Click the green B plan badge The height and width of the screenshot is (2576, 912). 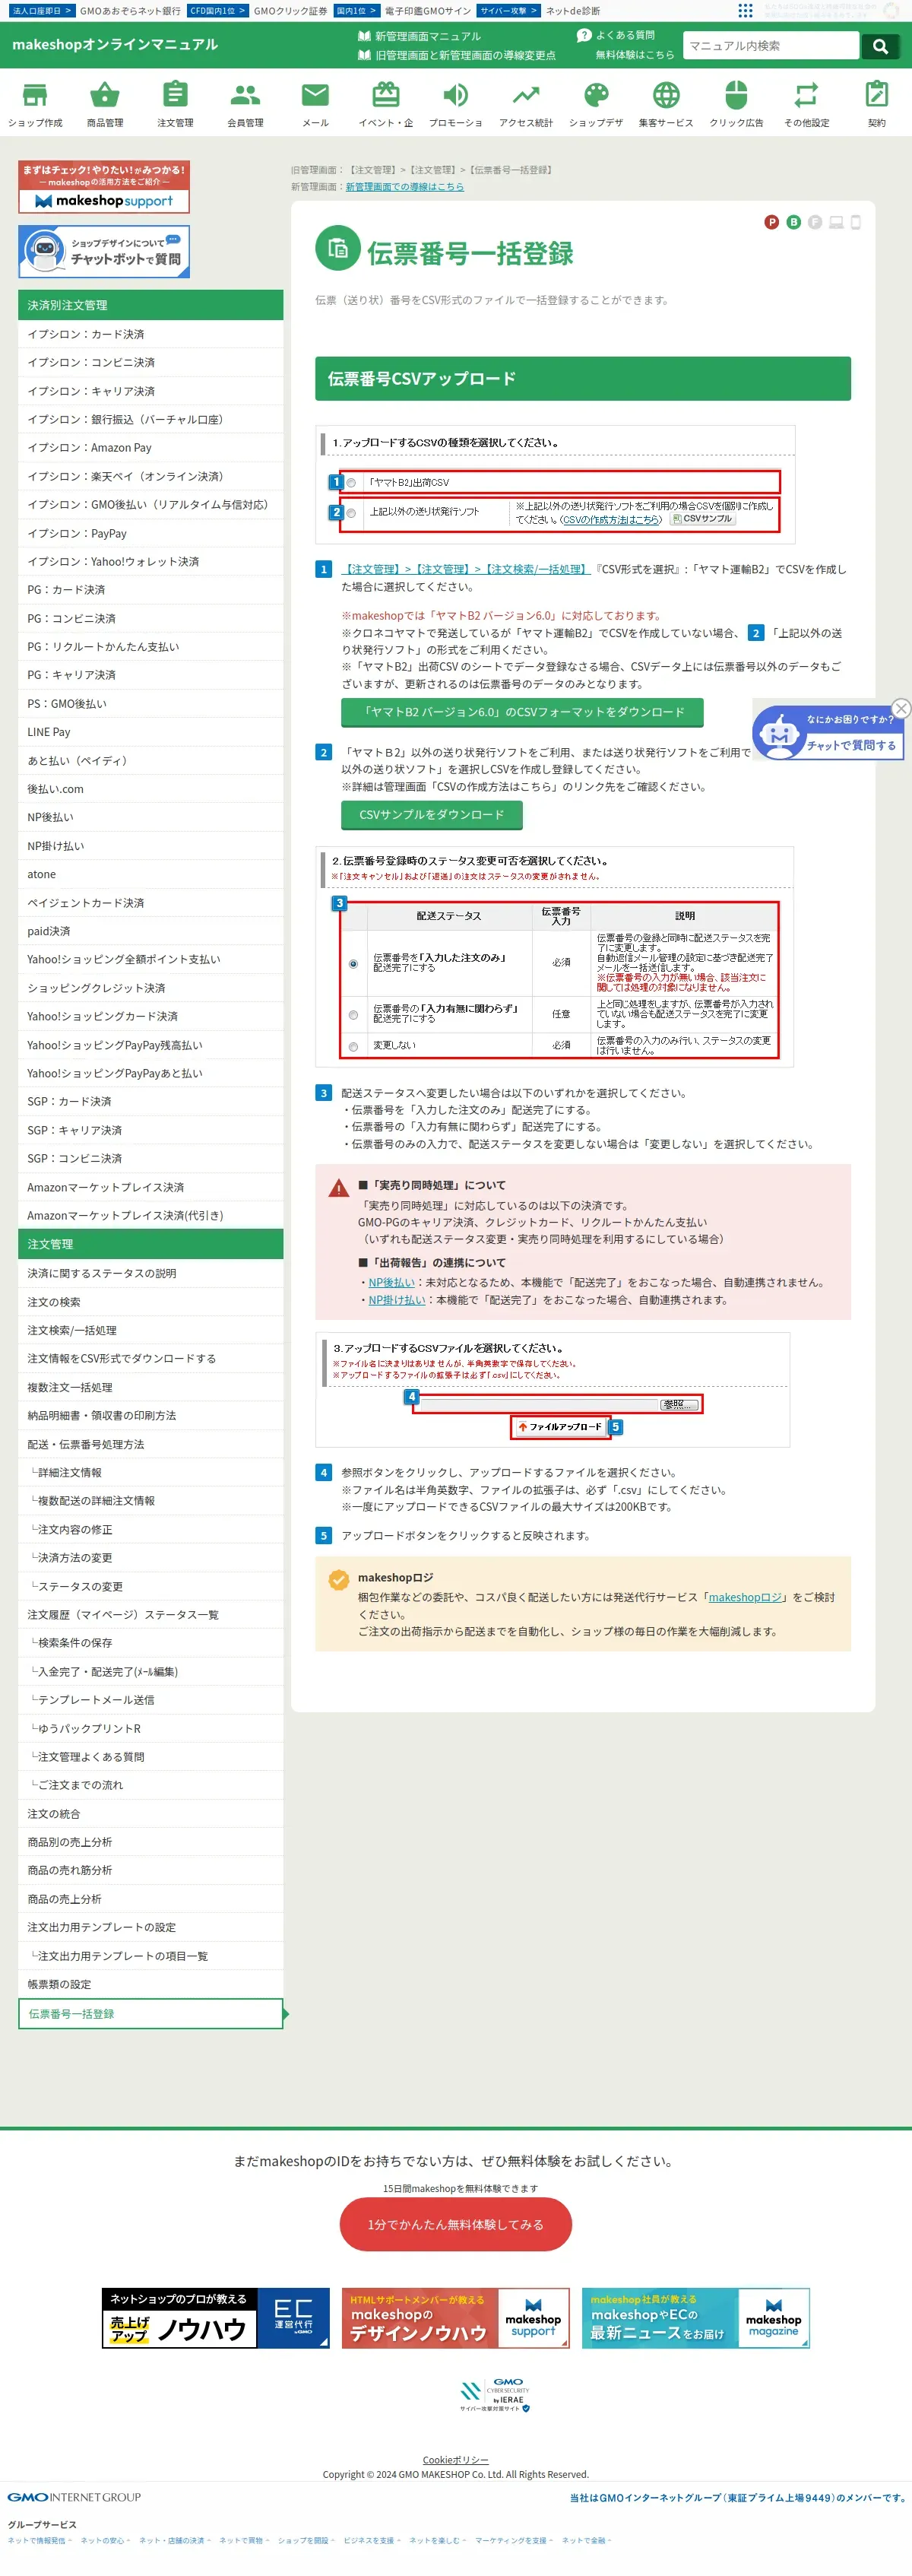(793, 222)
